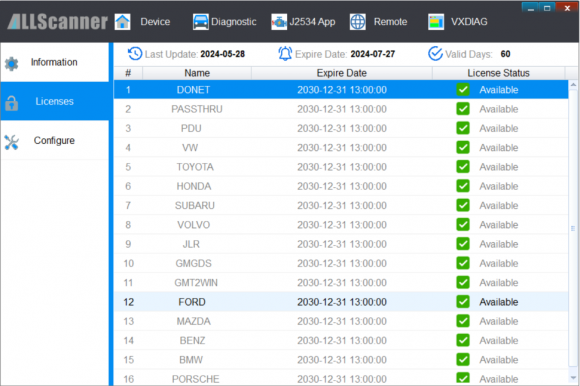Click the Last Update clock icon
This screenshot has width=580, height=386.
pos(135,54)
